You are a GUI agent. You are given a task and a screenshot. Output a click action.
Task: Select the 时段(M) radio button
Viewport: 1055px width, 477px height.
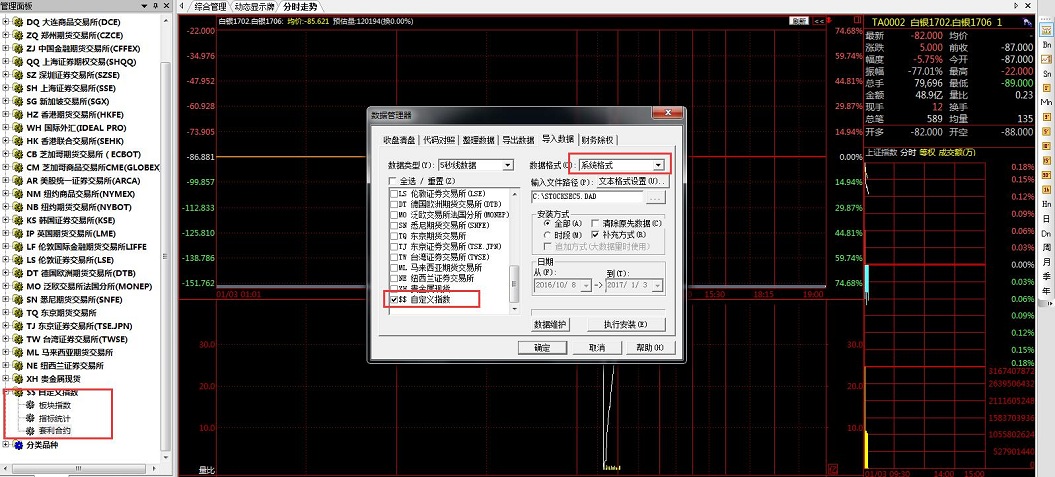click(x=547, y=234)
